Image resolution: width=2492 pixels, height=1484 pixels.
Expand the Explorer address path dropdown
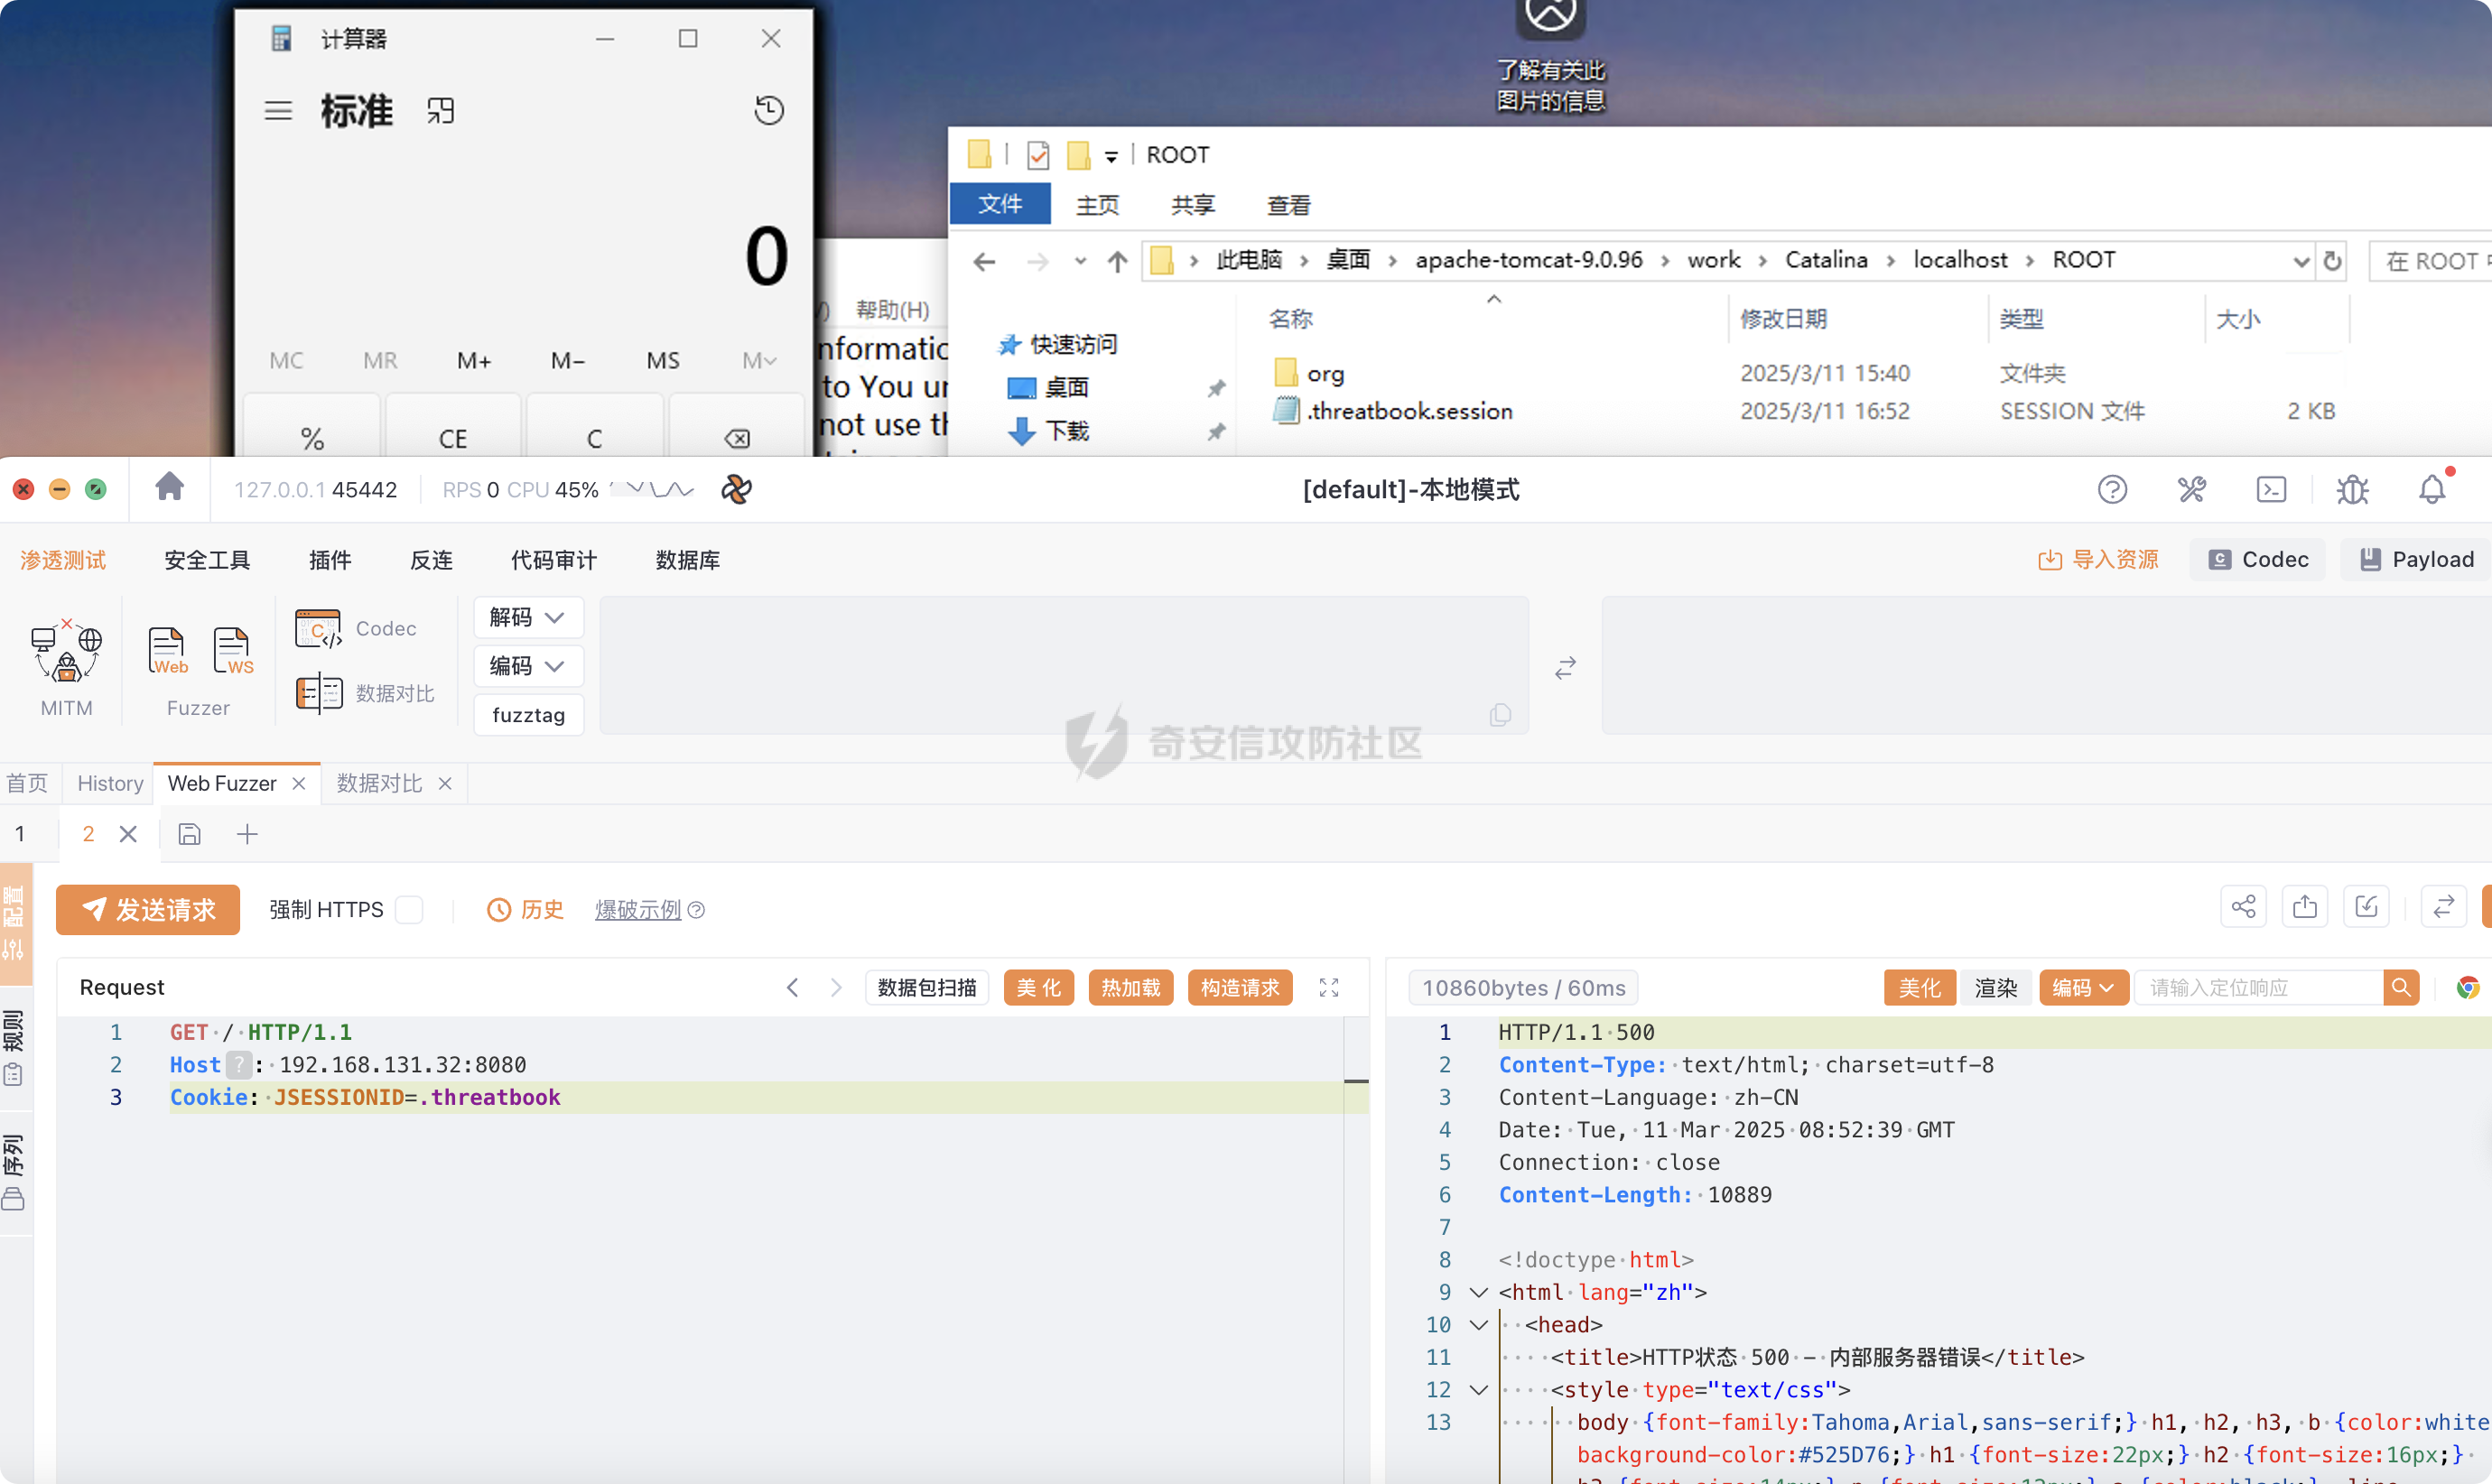pyautogui.click(x=2299, y=262)
